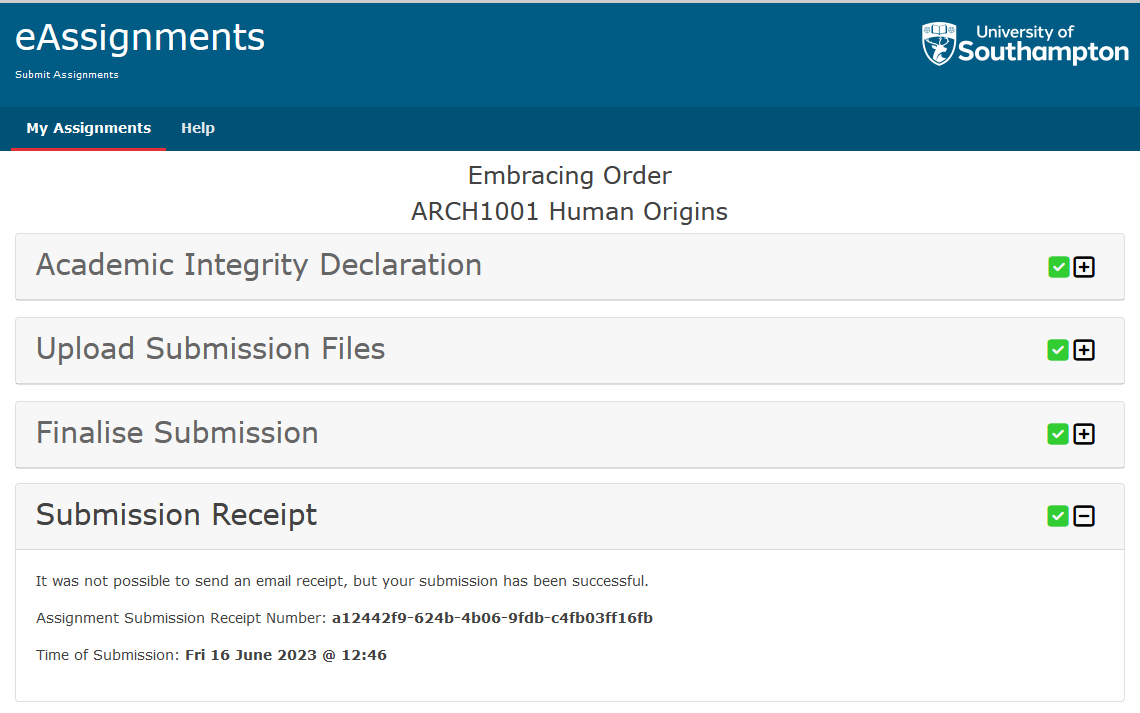Click the eAssignments header title
Image resolution: width=1140 pixels, height=713 pixels.
click(x=139, y=37)
